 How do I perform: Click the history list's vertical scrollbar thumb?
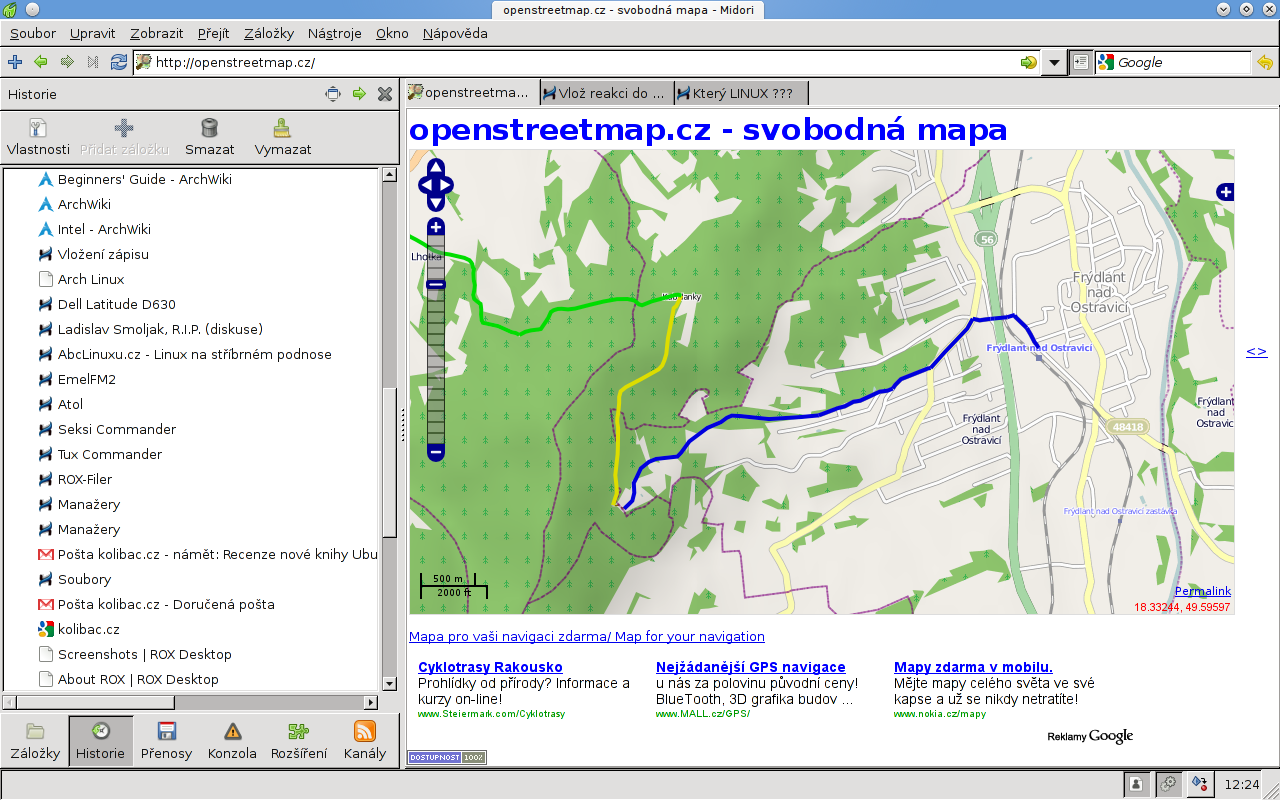coord(389,461)
